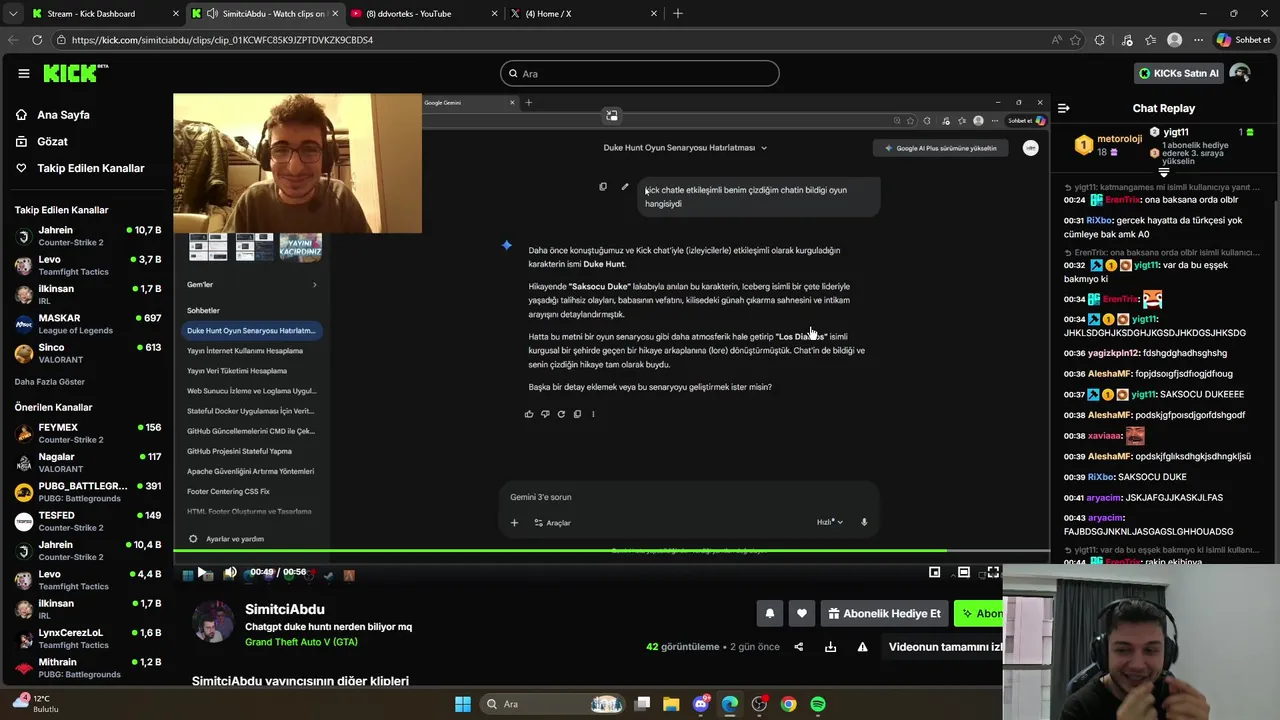Refresh the browser page
This screenshot has height=720, width=1280.
tap(37, 40)
